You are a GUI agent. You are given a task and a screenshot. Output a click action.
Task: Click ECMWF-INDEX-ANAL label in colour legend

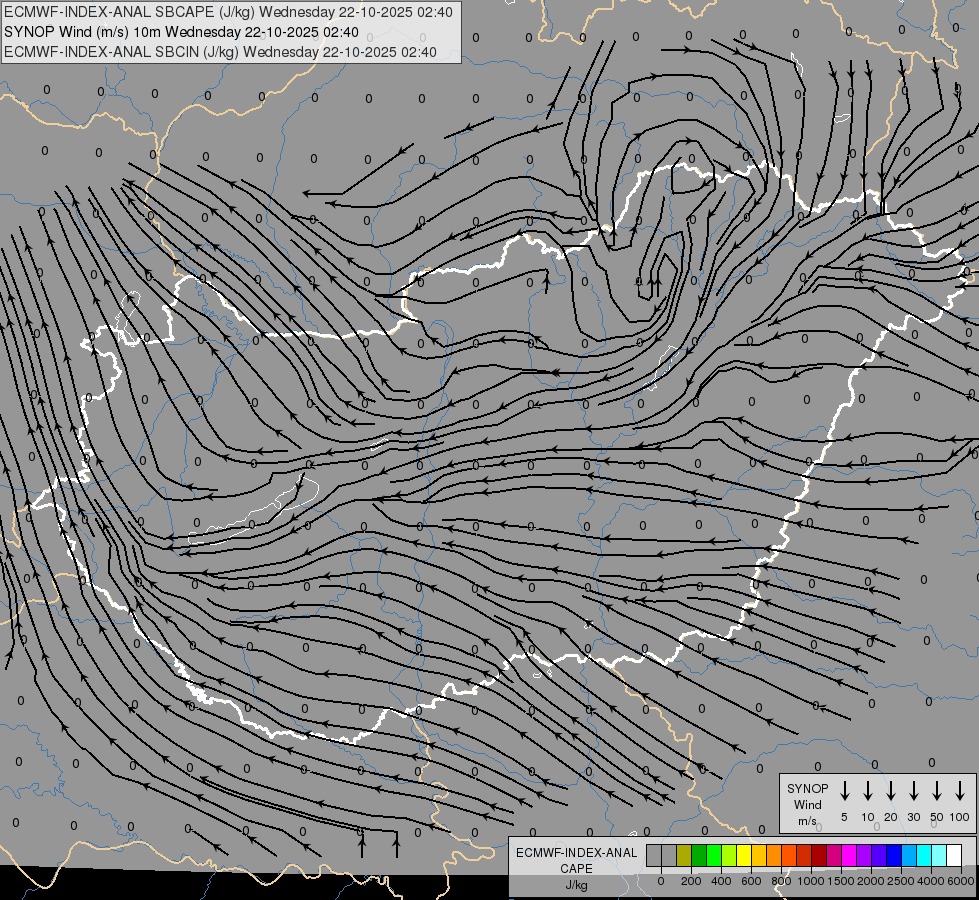coord(576,853)
